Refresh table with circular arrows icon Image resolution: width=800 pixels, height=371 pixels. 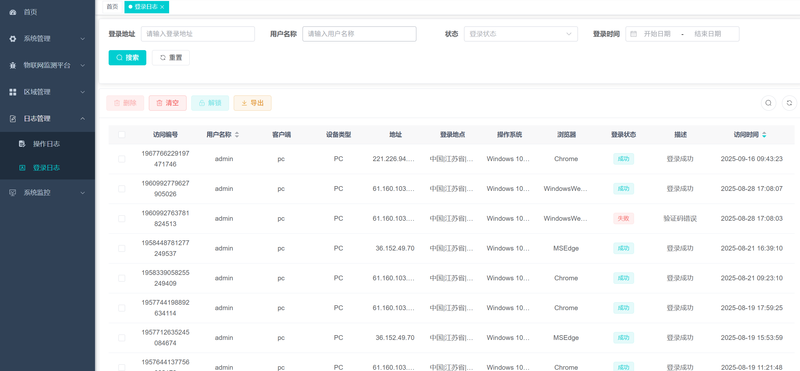point(789,103)
